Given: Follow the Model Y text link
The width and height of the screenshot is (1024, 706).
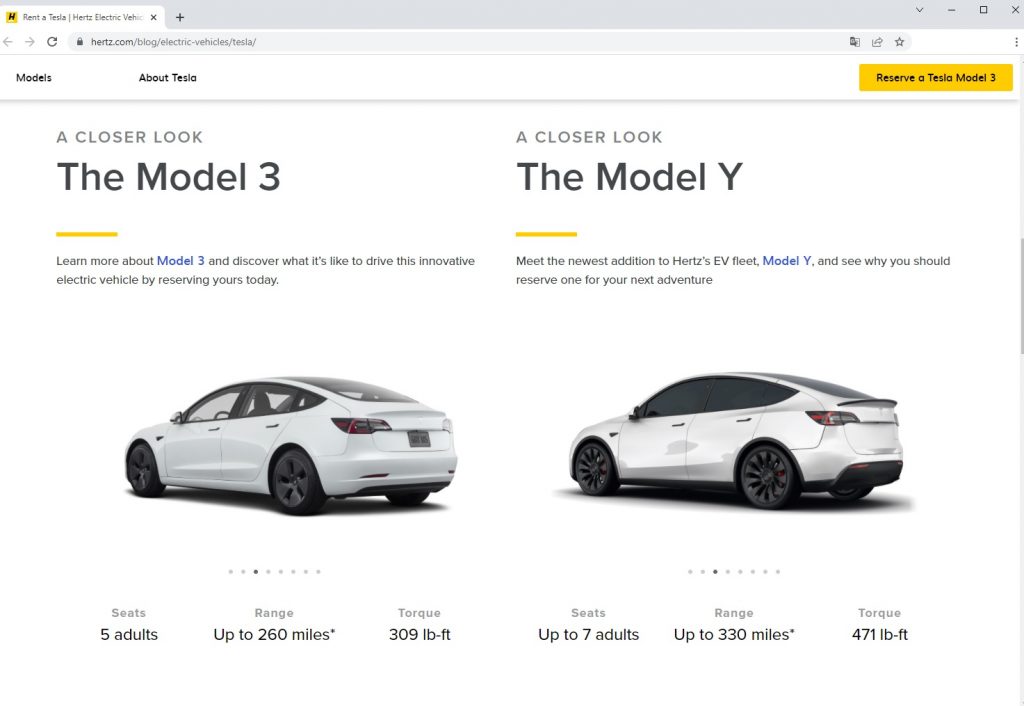Looking at the screenshot, I should (787, 261).
